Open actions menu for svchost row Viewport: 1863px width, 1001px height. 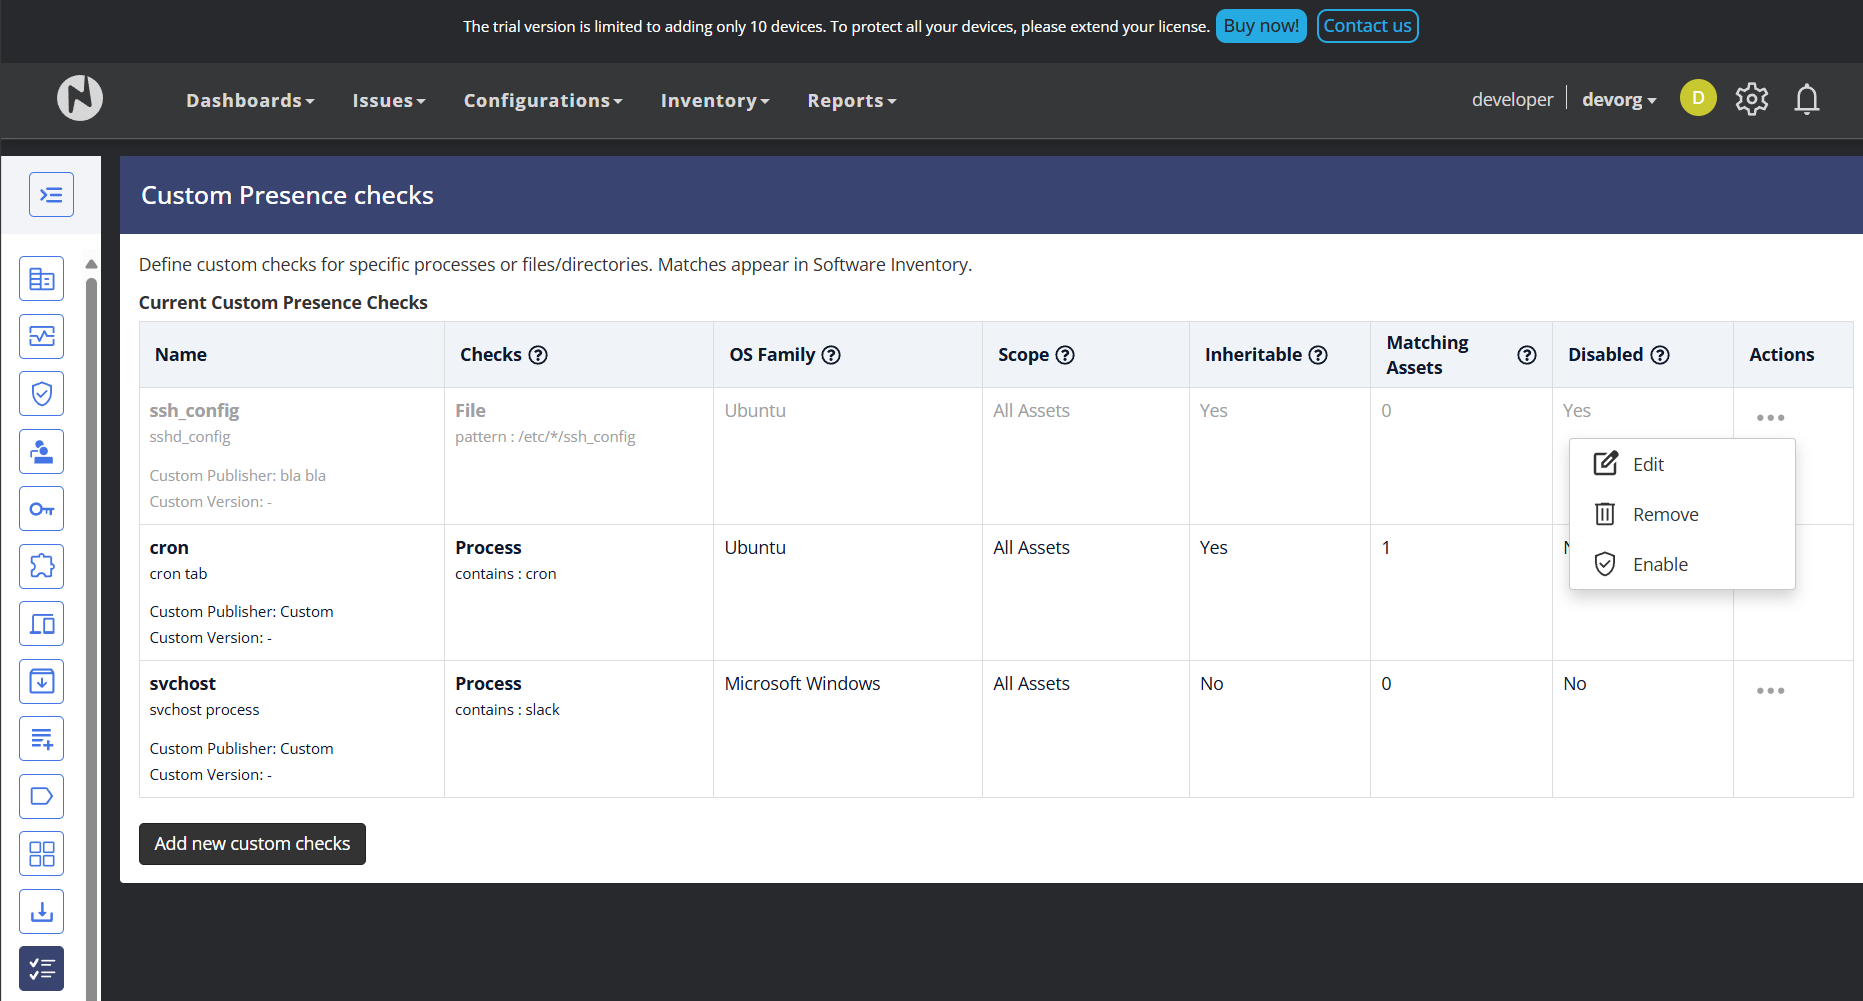click(1770, 691)
